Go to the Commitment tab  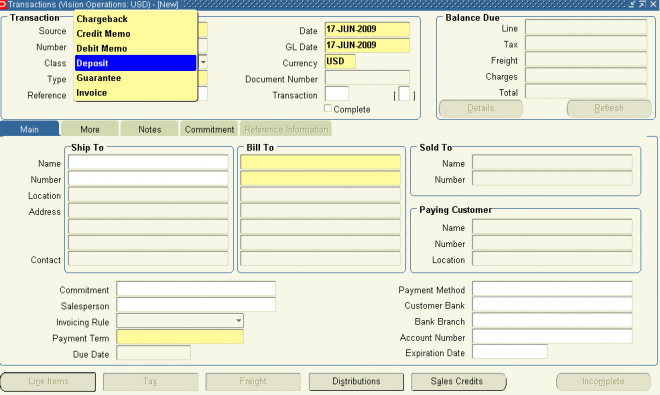pos(209,129)
